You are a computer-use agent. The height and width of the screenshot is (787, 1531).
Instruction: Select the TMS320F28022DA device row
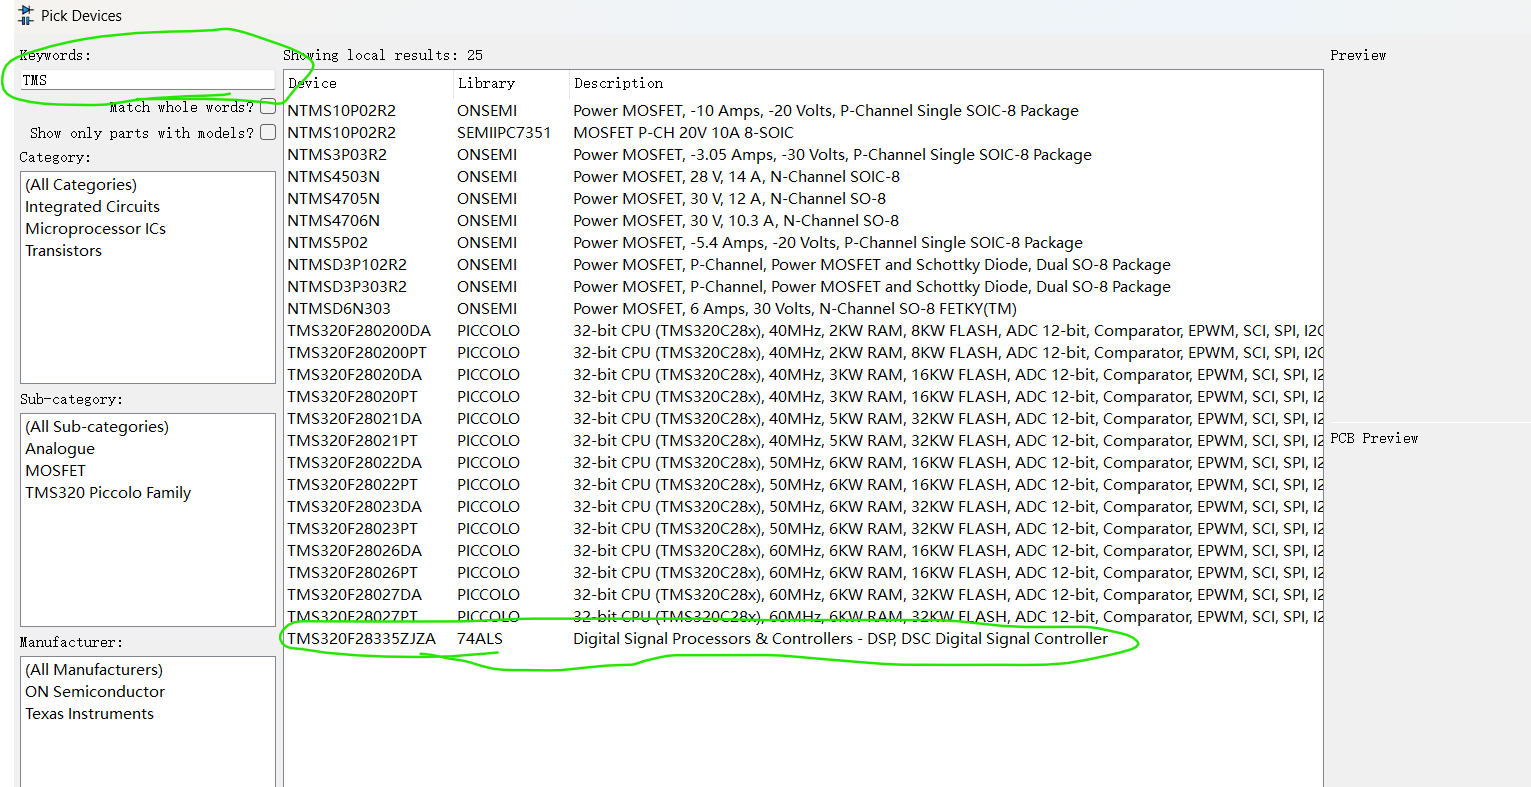(x=803, y=463)
